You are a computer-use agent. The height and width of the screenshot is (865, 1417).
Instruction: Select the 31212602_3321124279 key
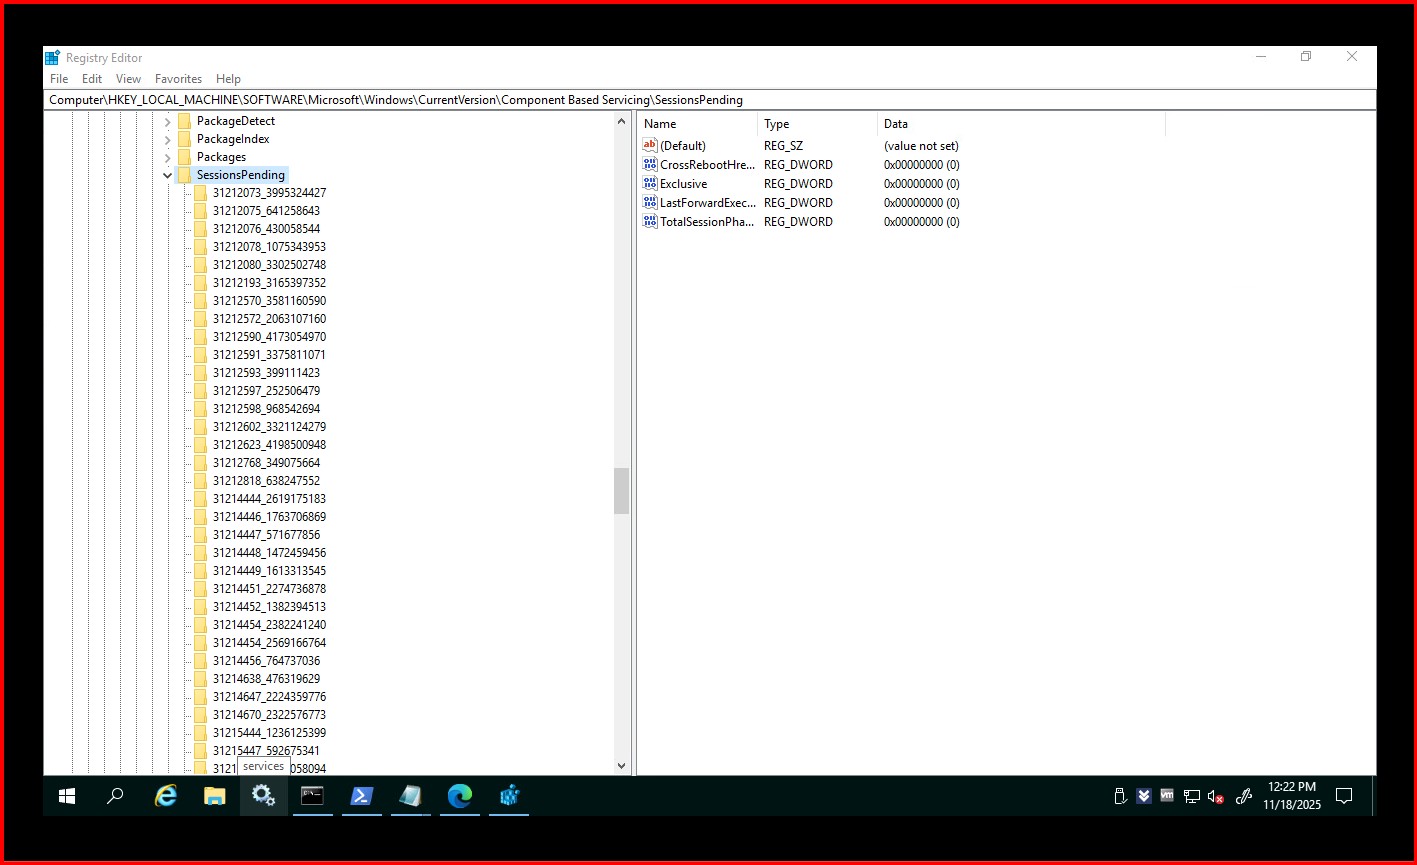[x=269, y=427]
